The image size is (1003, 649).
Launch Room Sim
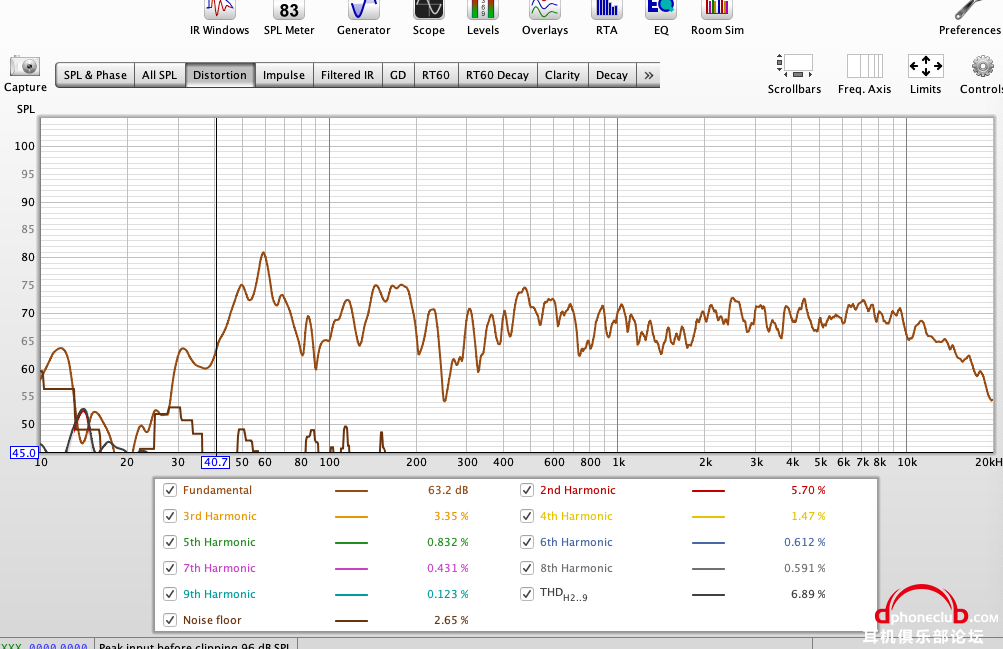pyautogui.click(x=717, y=18)
